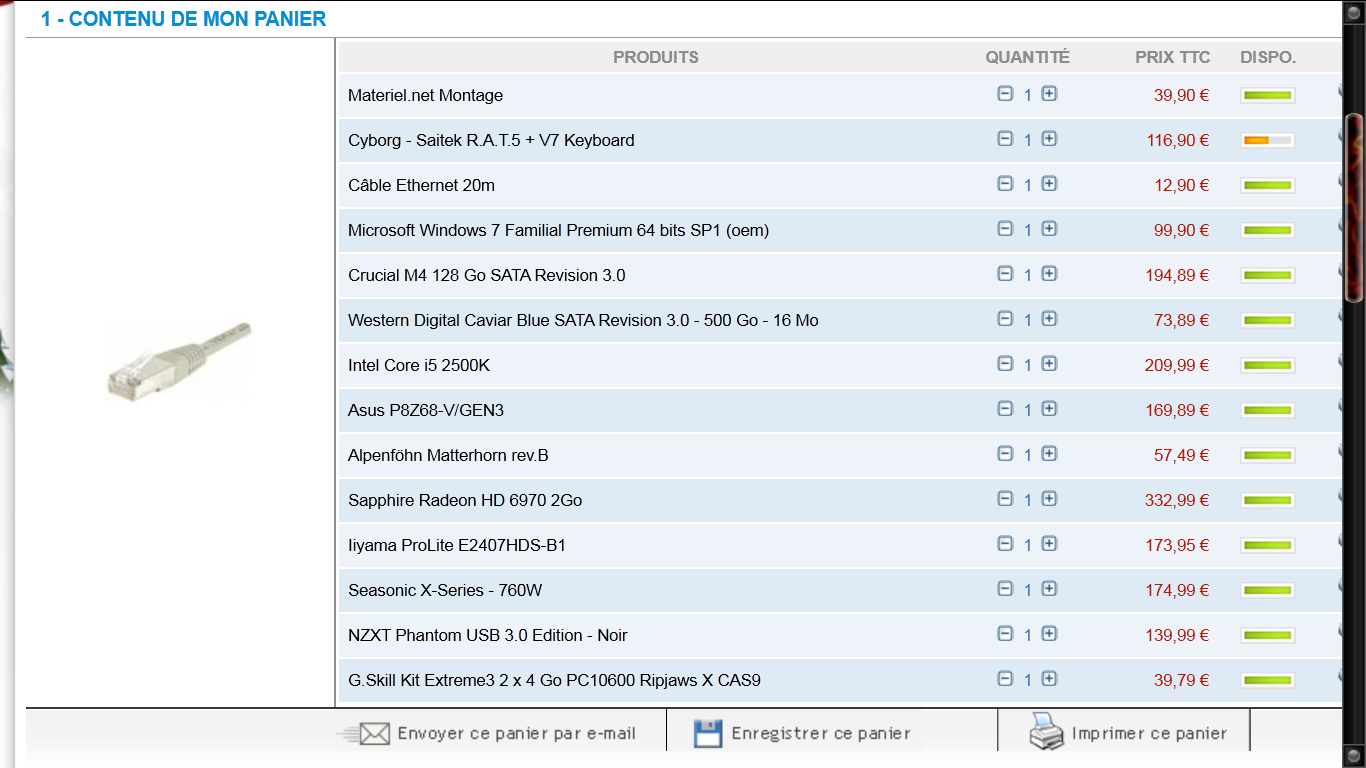
Task: Click plus icon for Câble Ethernet 20m
Action: pos(1049,184)
